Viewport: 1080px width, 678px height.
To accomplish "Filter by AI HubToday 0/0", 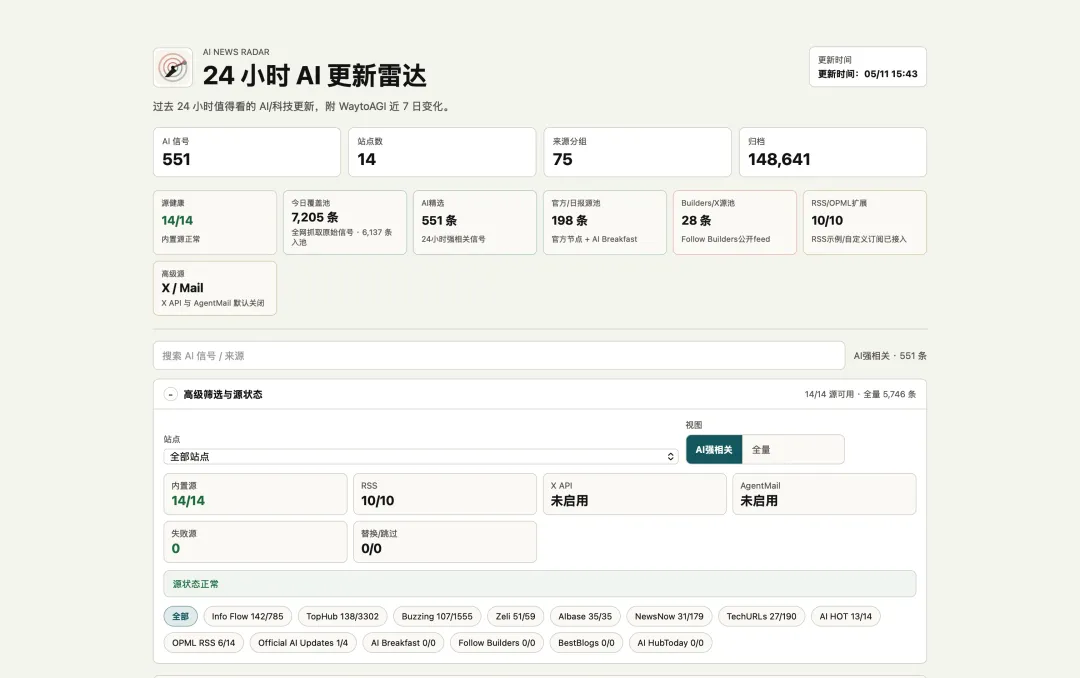I will (x=670, y=643).
